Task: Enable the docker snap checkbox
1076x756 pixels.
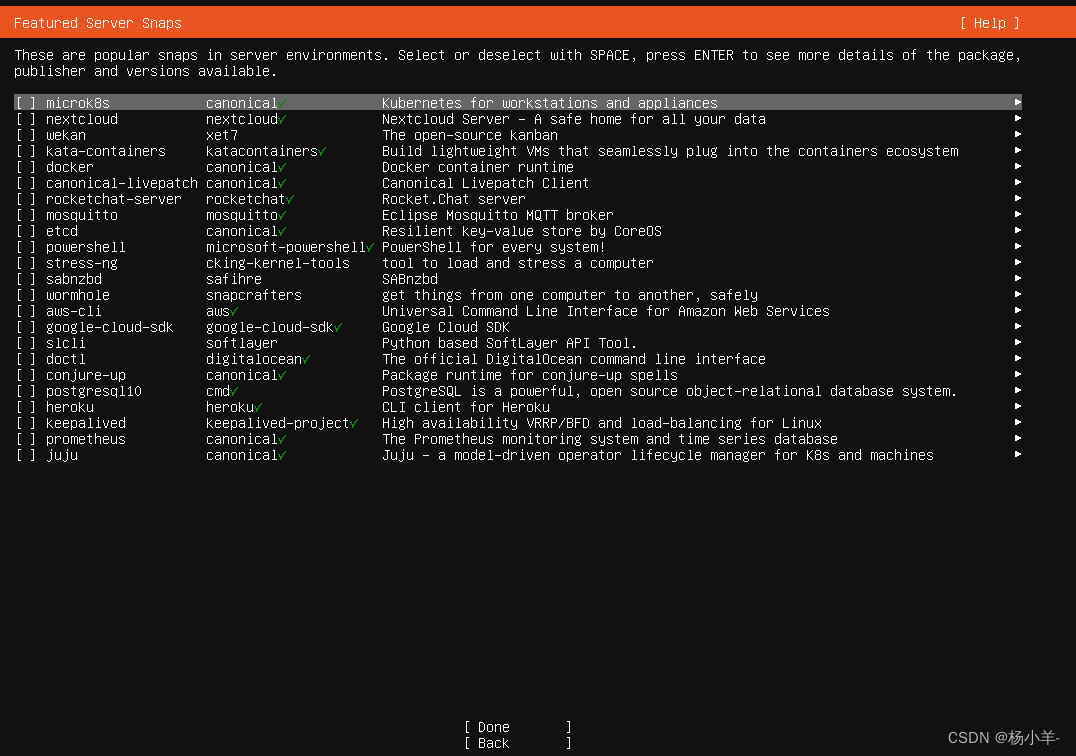Action: click(x=26, y=167)
